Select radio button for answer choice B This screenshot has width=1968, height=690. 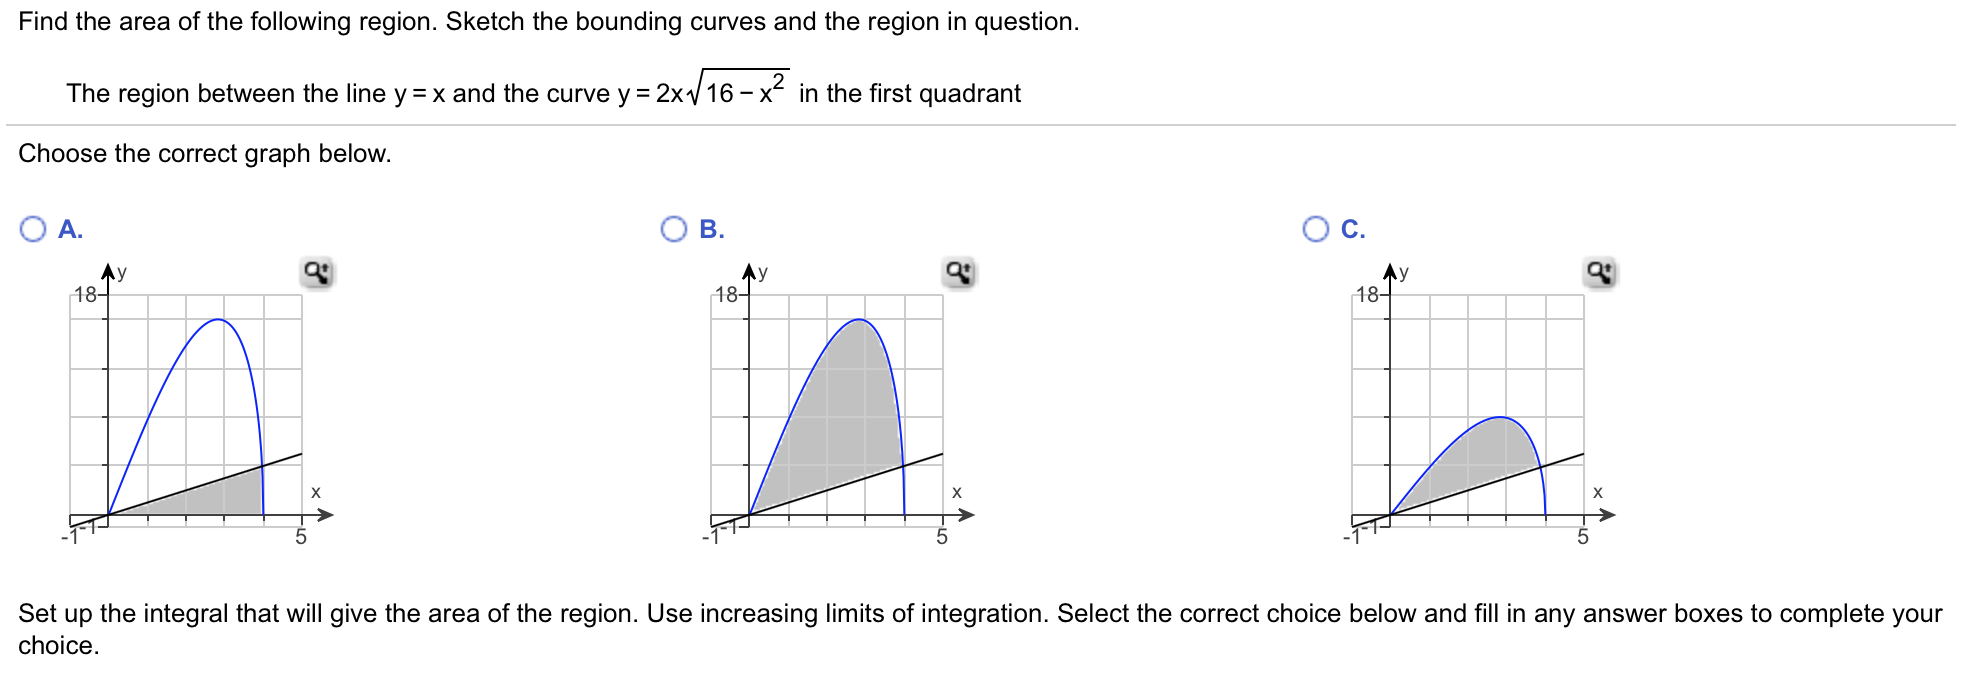click(x=674, y=228)
